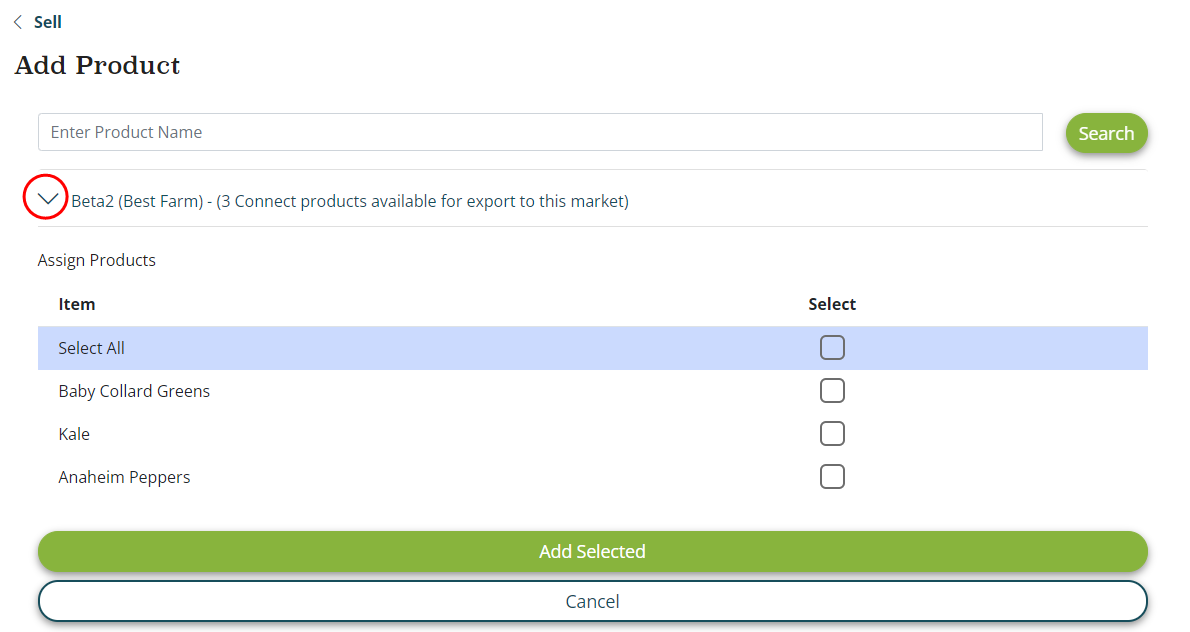Click the Add Product page heading
This screenshot has width=1190, height=632.
point(97,66)
